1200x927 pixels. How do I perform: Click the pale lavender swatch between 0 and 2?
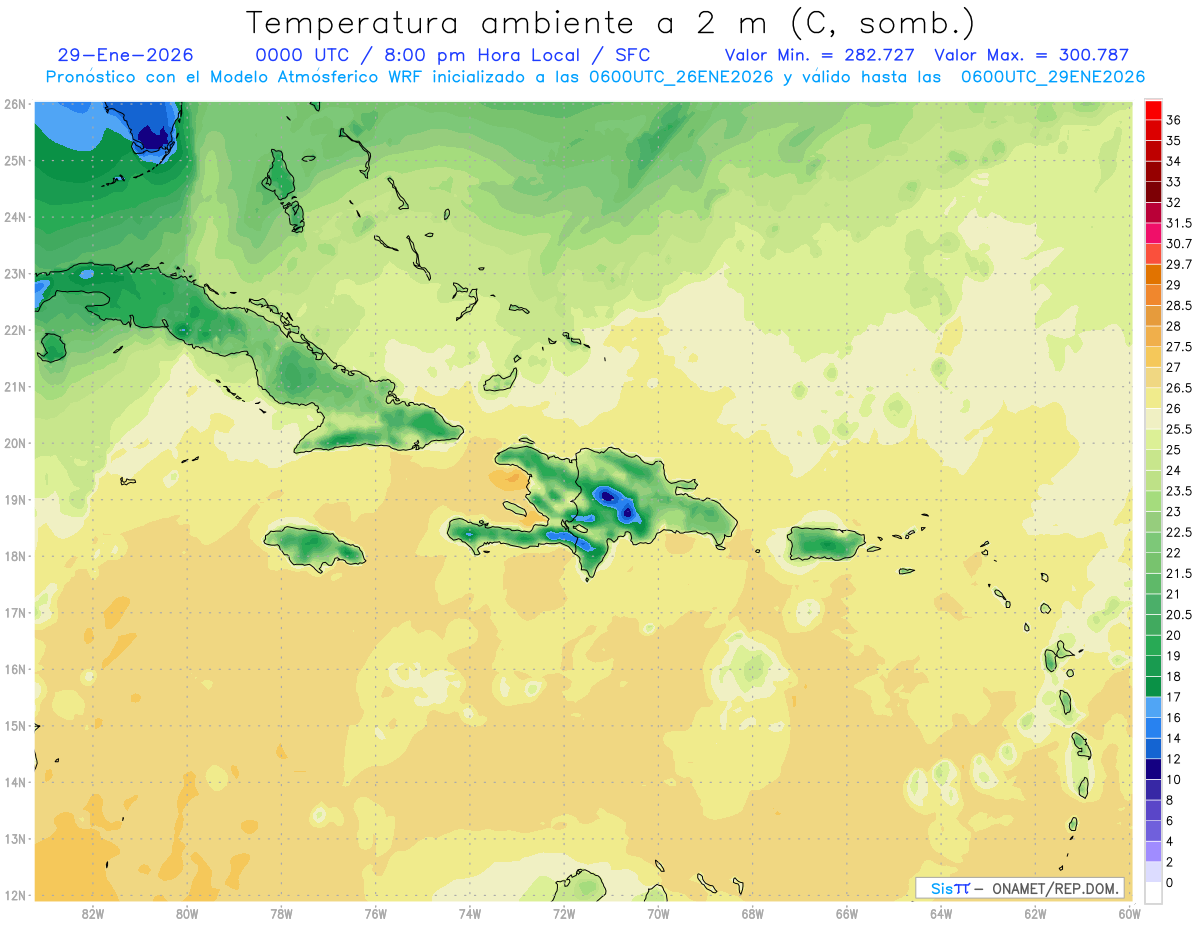(x=1153, y=872)
